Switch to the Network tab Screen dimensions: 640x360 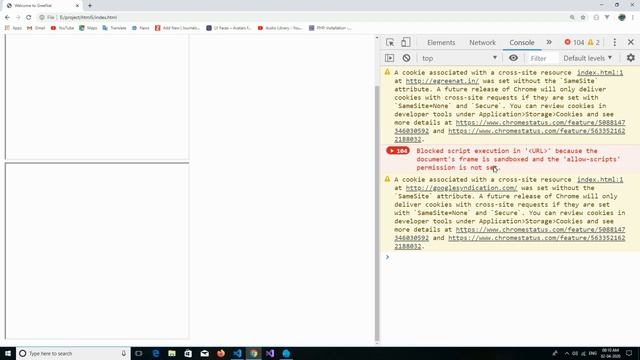pyautogui.click(x=482, y=42)
